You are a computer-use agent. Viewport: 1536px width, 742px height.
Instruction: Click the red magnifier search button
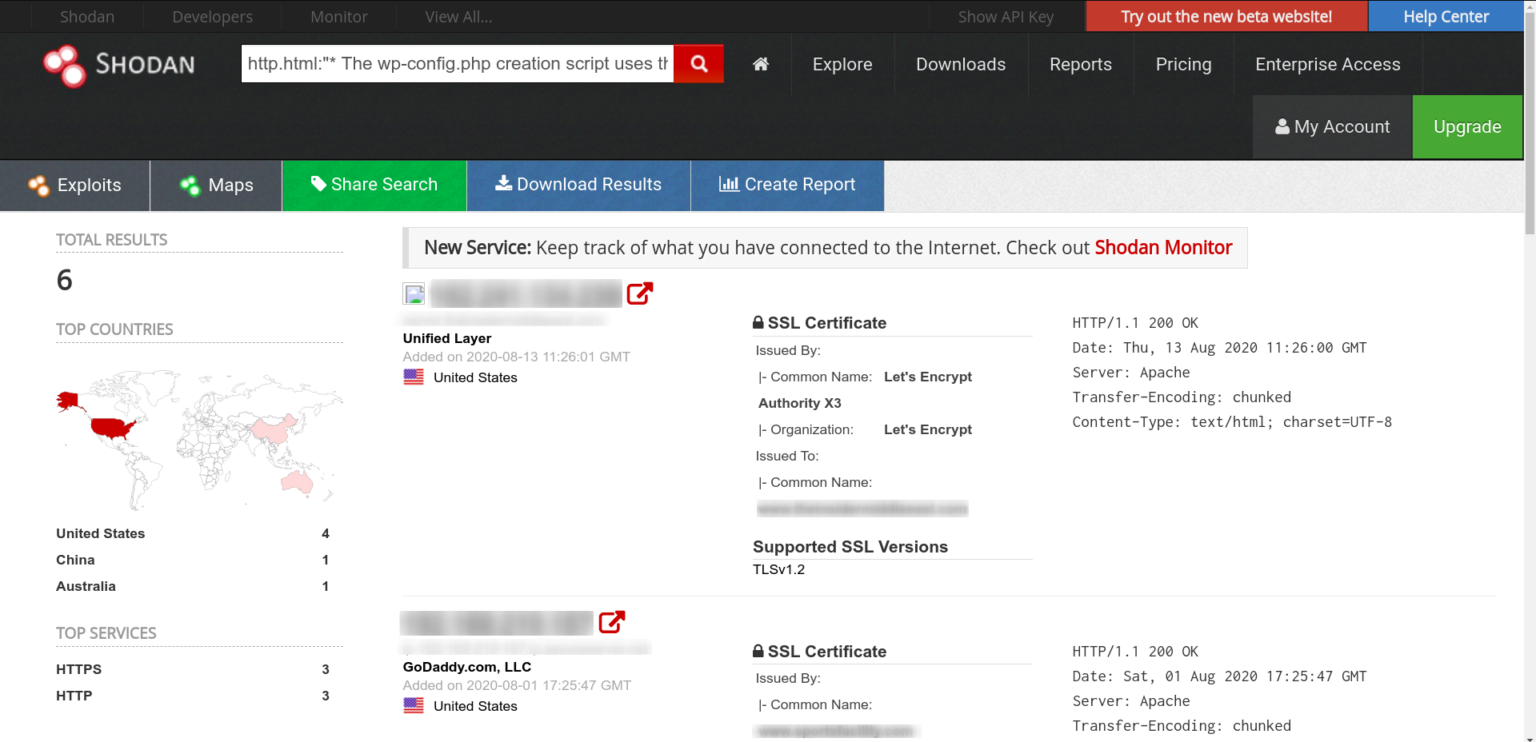coord(699,64)
